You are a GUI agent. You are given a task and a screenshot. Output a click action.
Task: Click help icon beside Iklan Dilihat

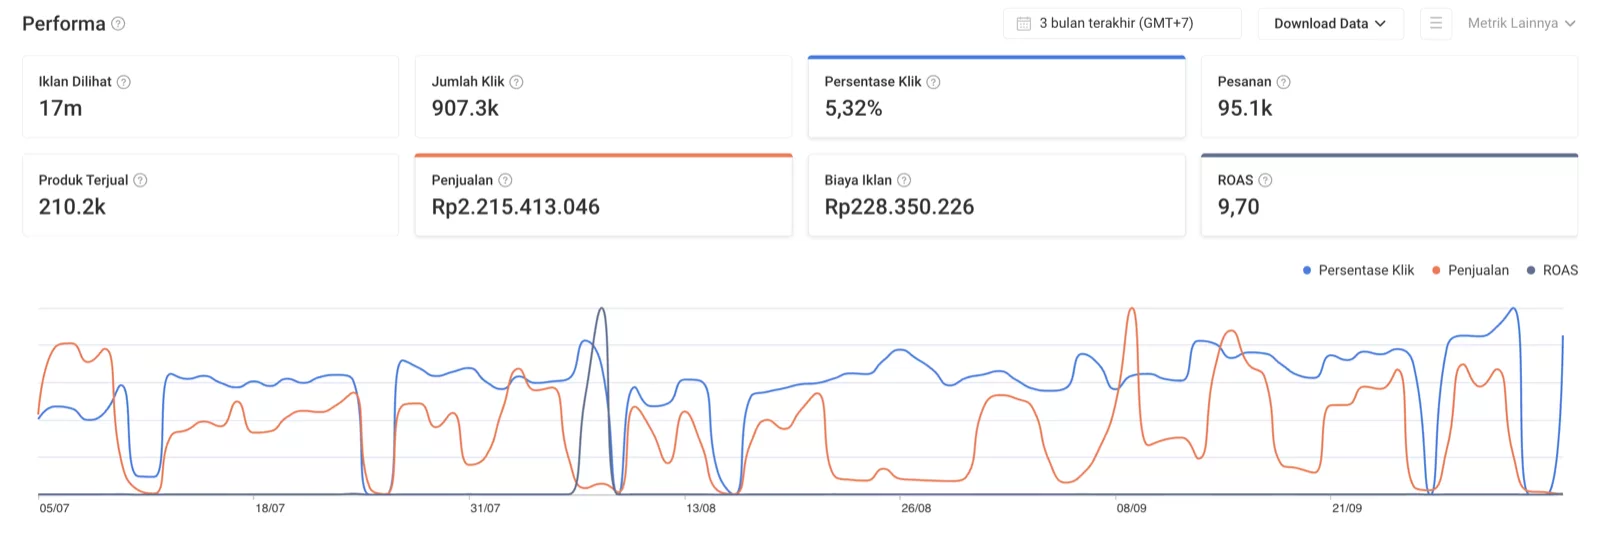pyautogui.click(x=124, y=82)
